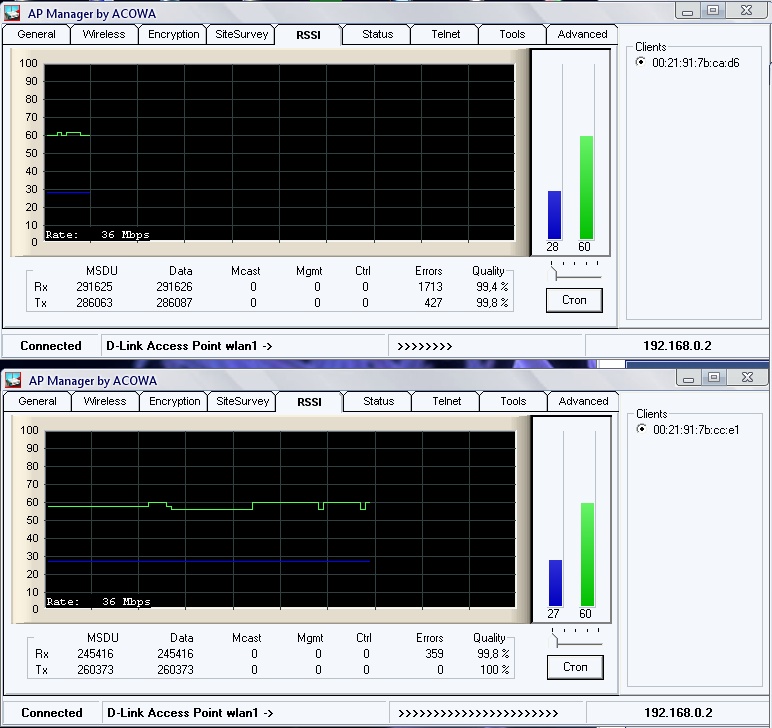The image size is (772, 728).
Task: Open the Telnet tab in bottom window
Action: (447, 401)
